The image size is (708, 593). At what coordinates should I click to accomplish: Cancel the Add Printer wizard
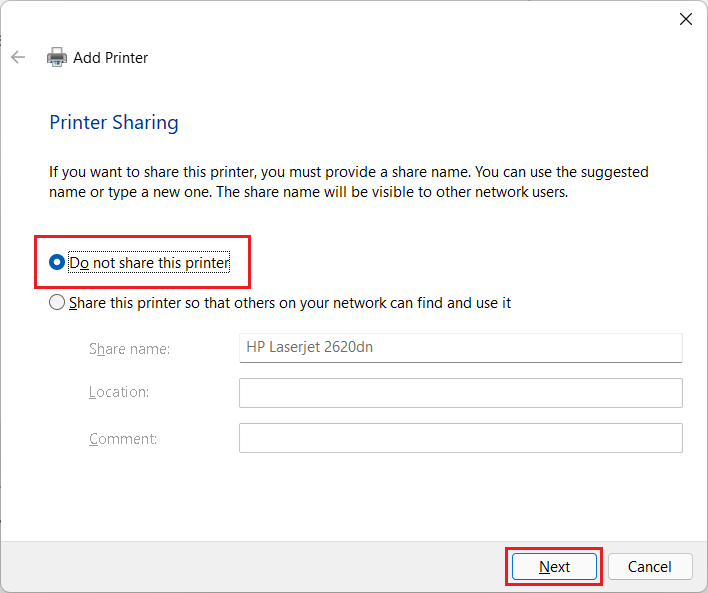pyautogui.click(x=650, y=567)
